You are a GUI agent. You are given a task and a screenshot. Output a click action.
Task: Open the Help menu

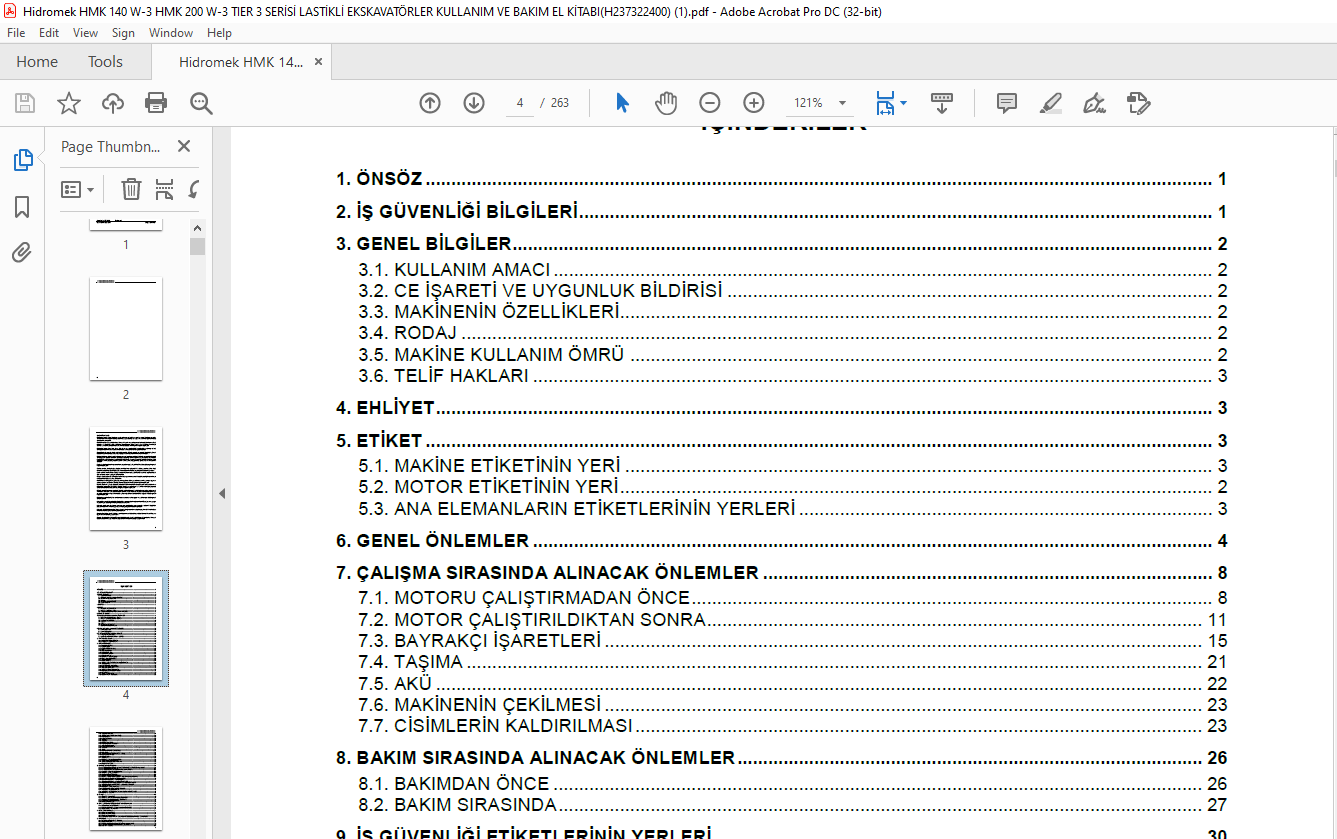[219, 33]
